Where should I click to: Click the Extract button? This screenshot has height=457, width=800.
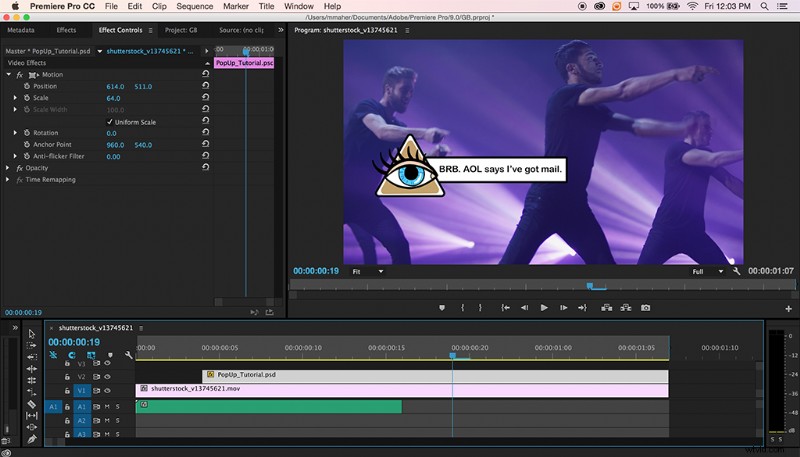pos(626,308)
